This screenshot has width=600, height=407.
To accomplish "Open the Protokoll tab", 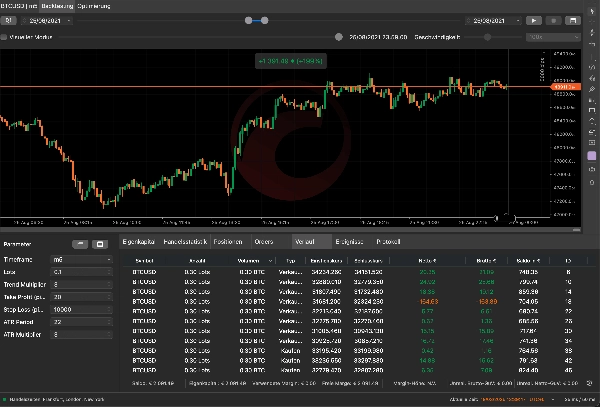I will pos(388,242).
